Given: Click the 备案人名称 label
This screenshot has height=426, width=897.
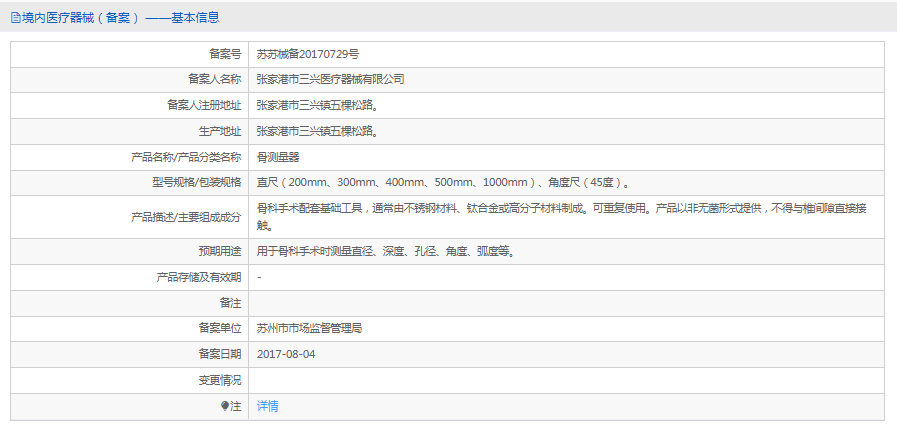Looking at the screenshot, I should 215,79.
